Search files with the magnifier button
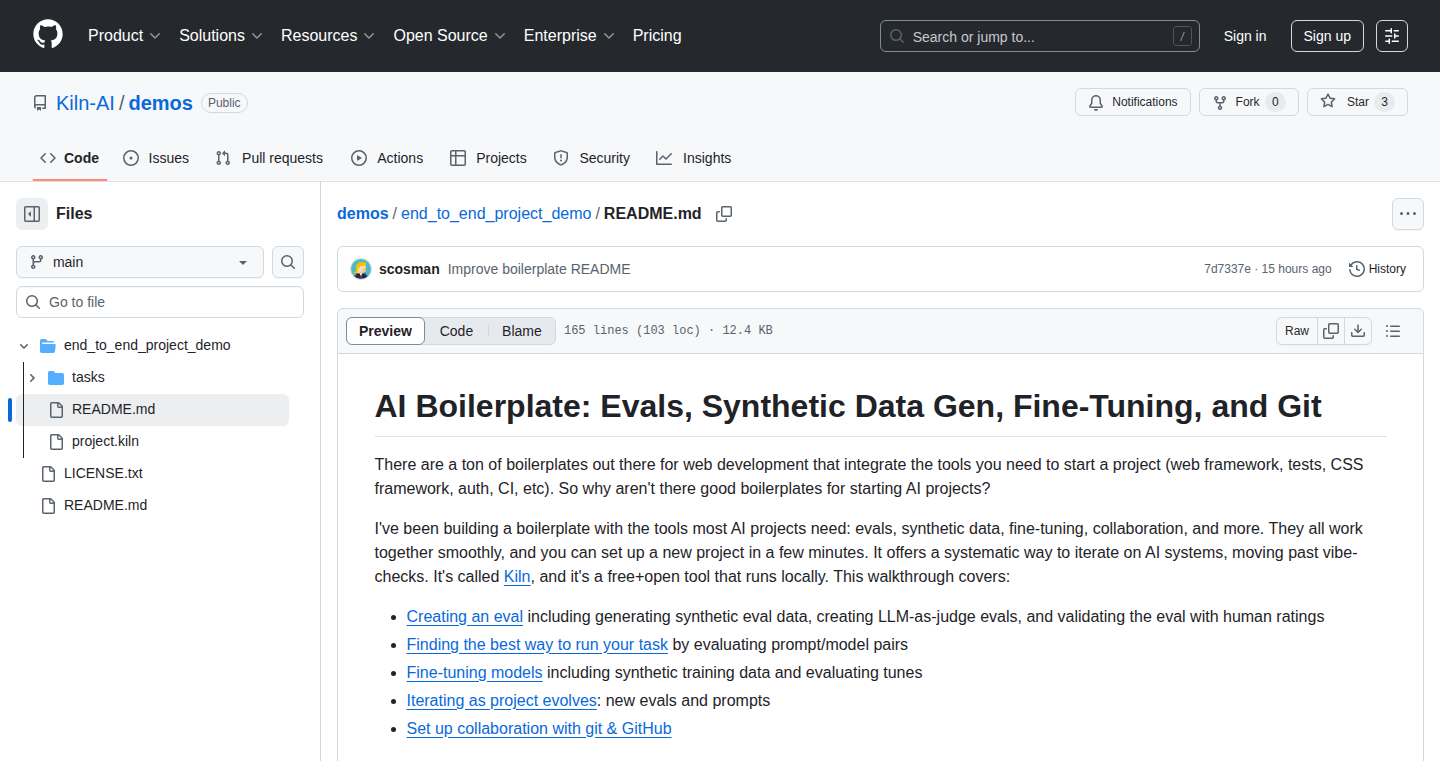The image size is (1440, 761). click(x=288, y=262)
